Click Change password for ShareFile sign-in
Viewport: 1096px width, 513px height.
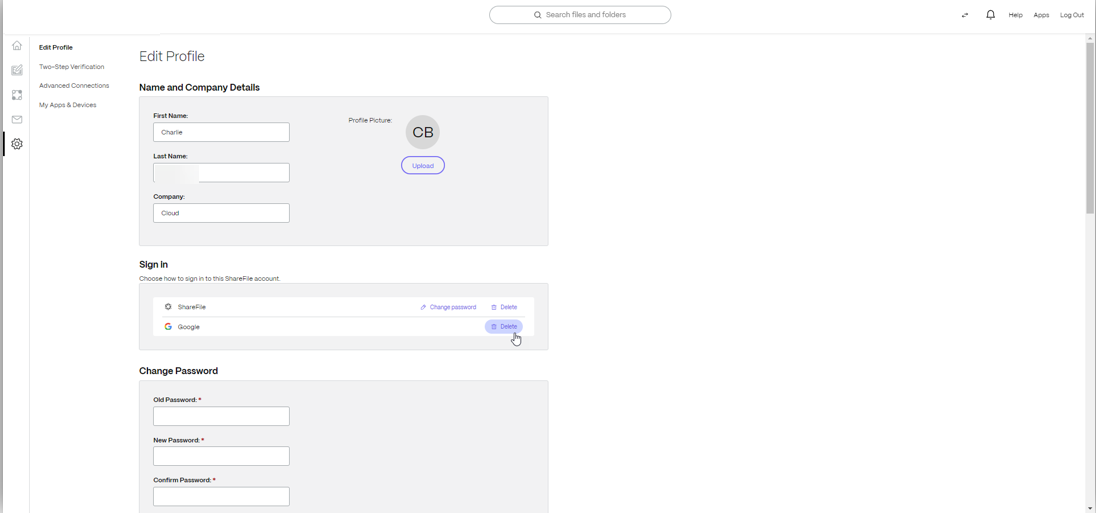(x=448, y=307)
